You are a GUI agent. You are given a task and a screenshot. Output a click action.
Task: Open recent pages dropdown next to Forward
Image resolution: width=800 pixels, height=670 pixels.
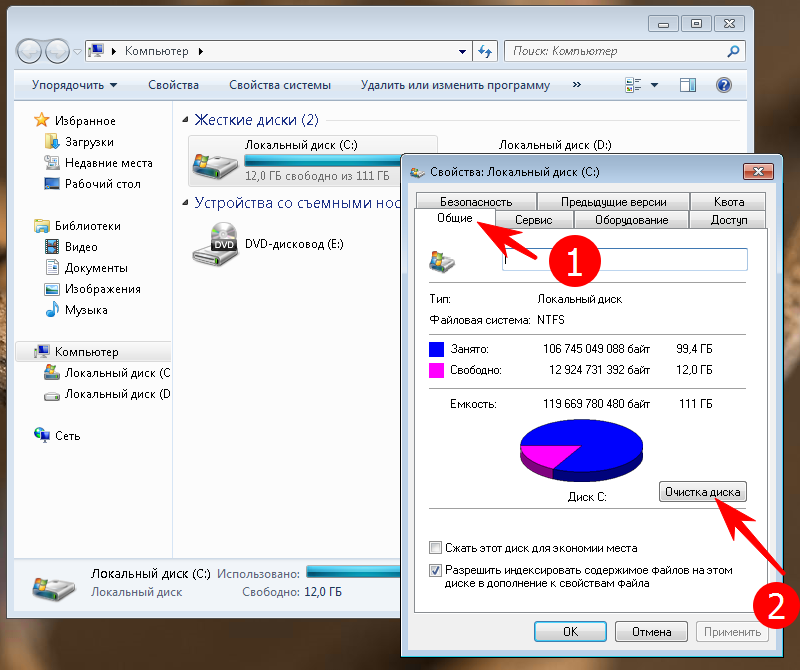coord(77,52)
